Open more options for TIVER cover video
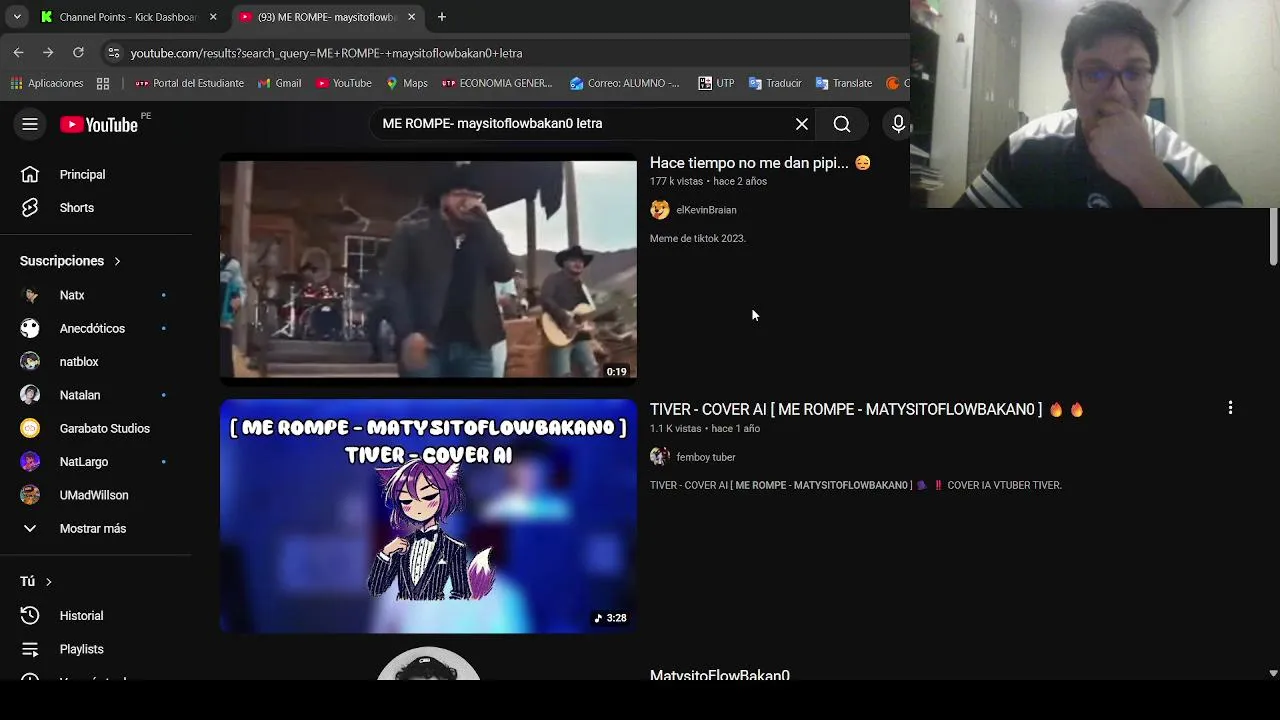Screen dimensions: 1280x720 [x=1230, y=408]
